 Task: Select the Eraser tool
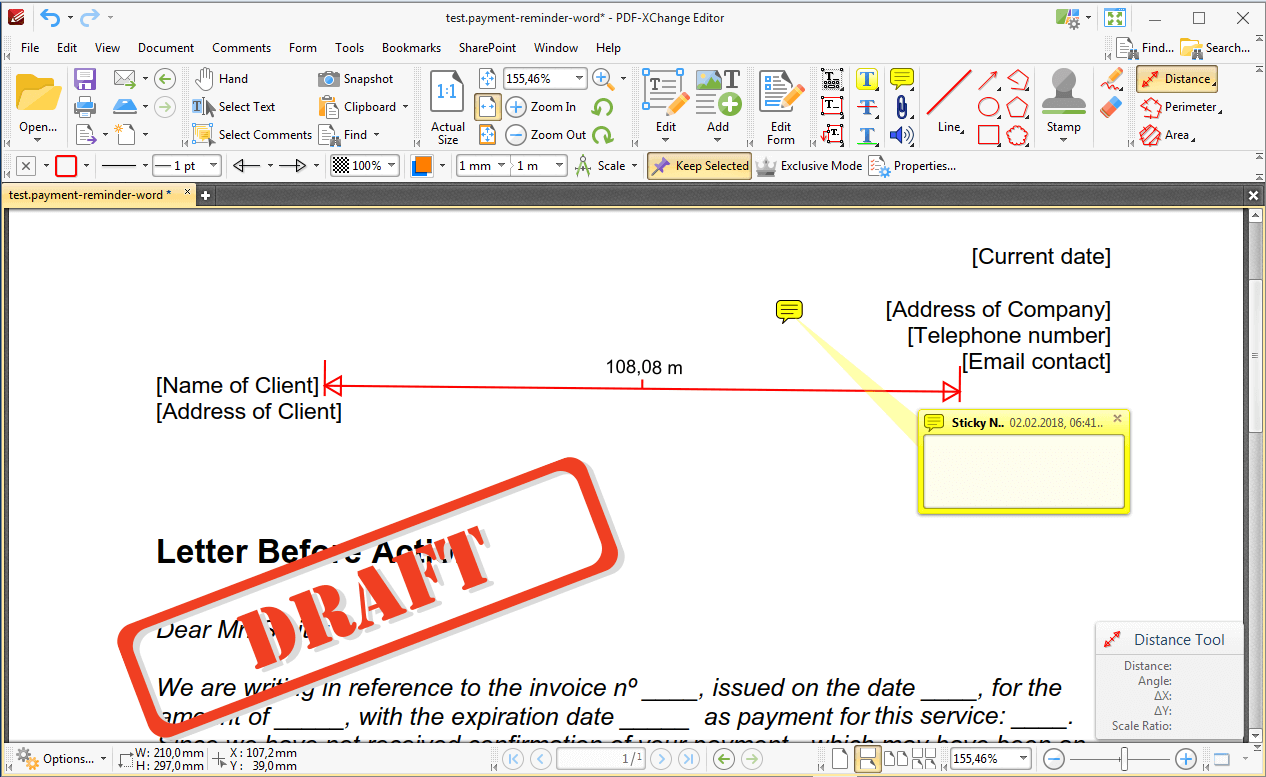[1111, 106]
